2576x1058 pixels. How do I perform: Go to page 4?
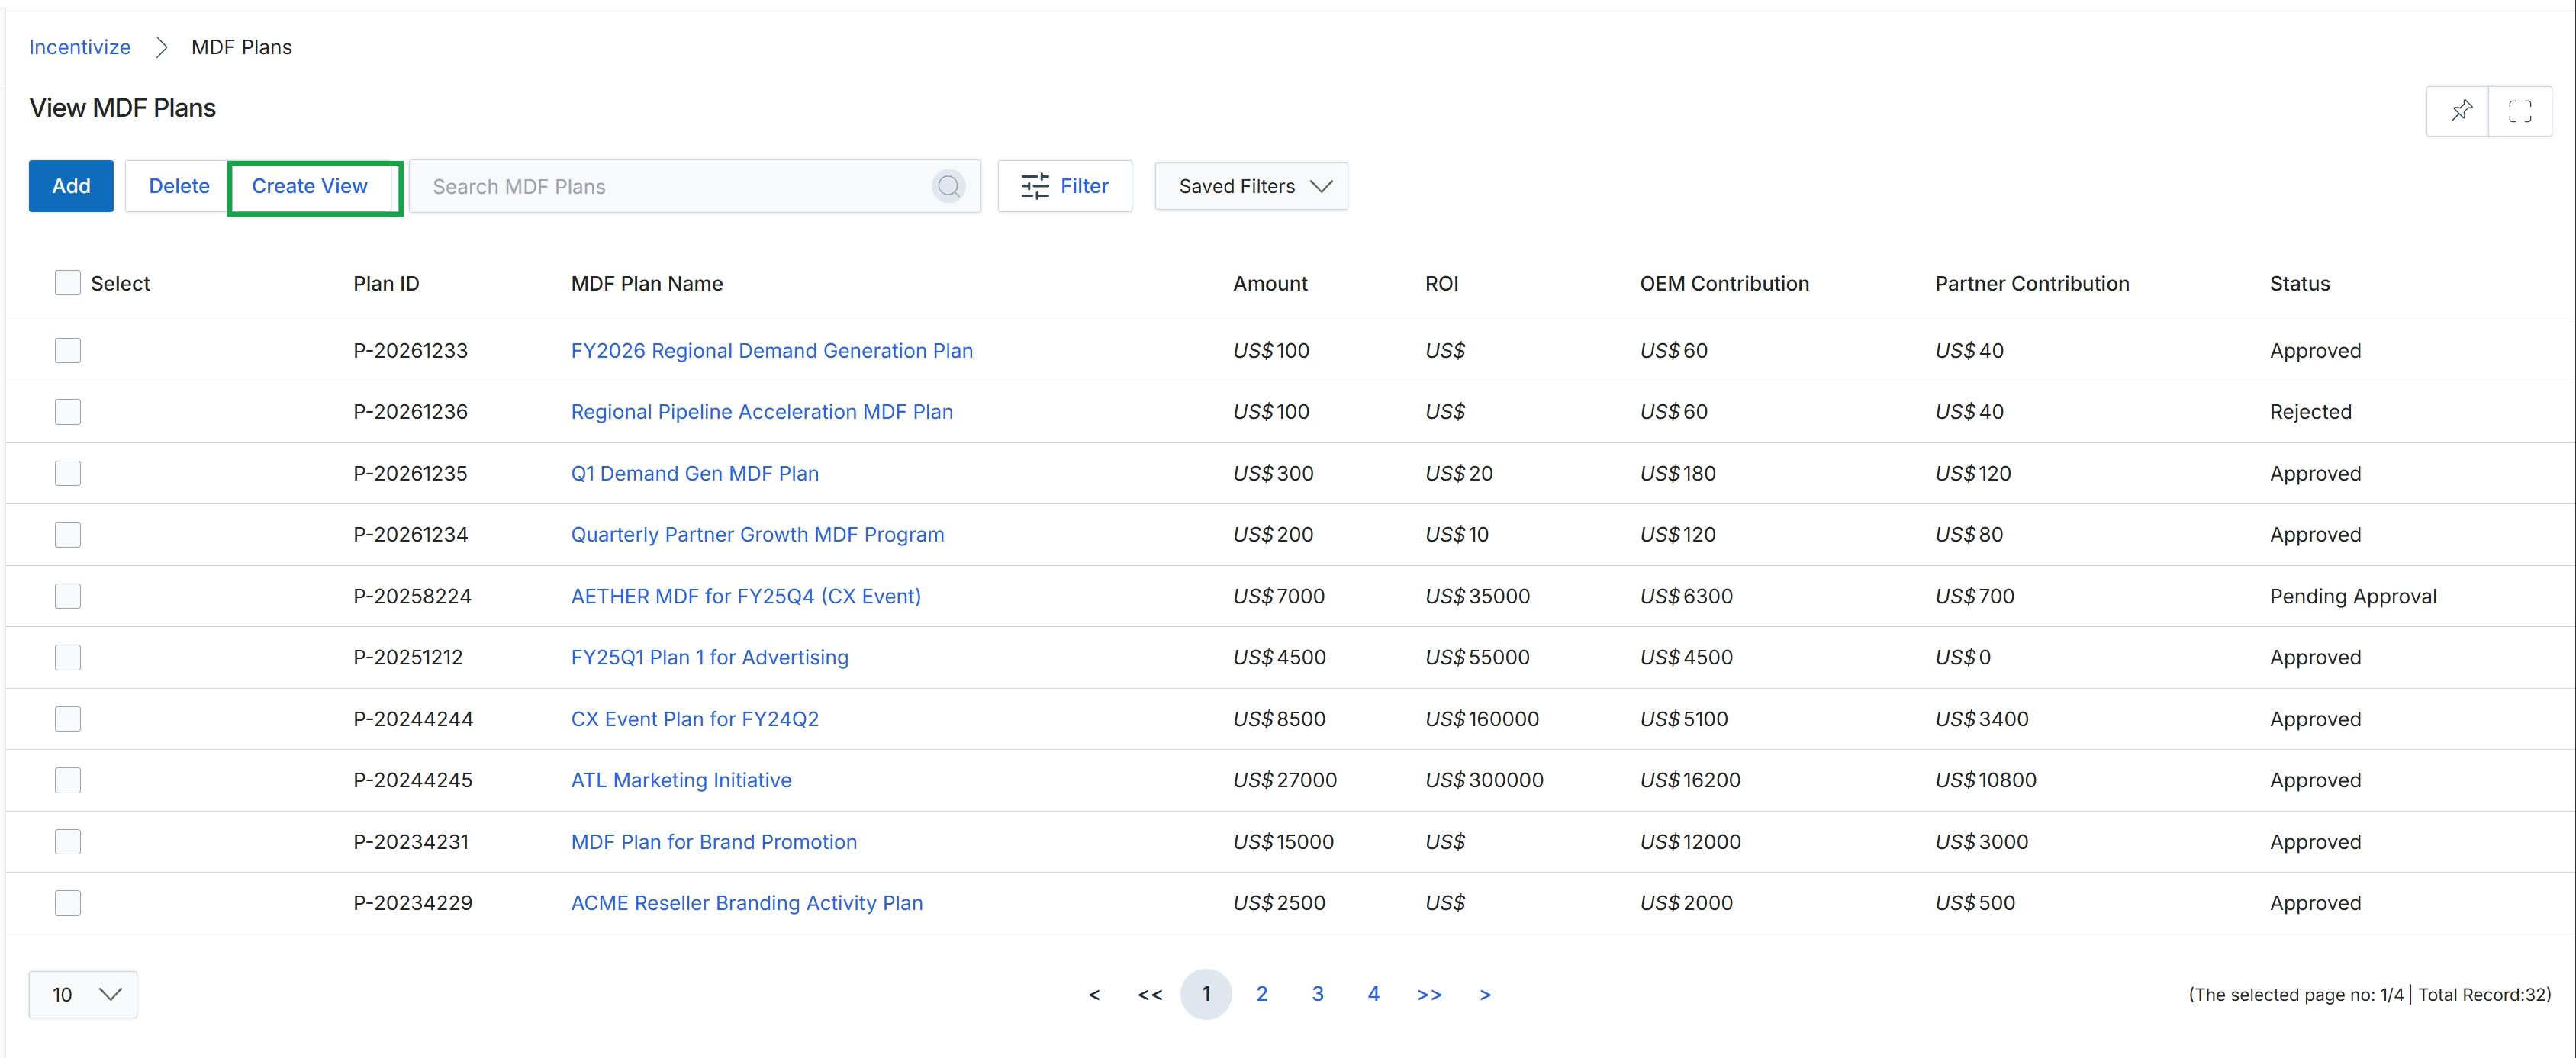[x=1374, y=994]
